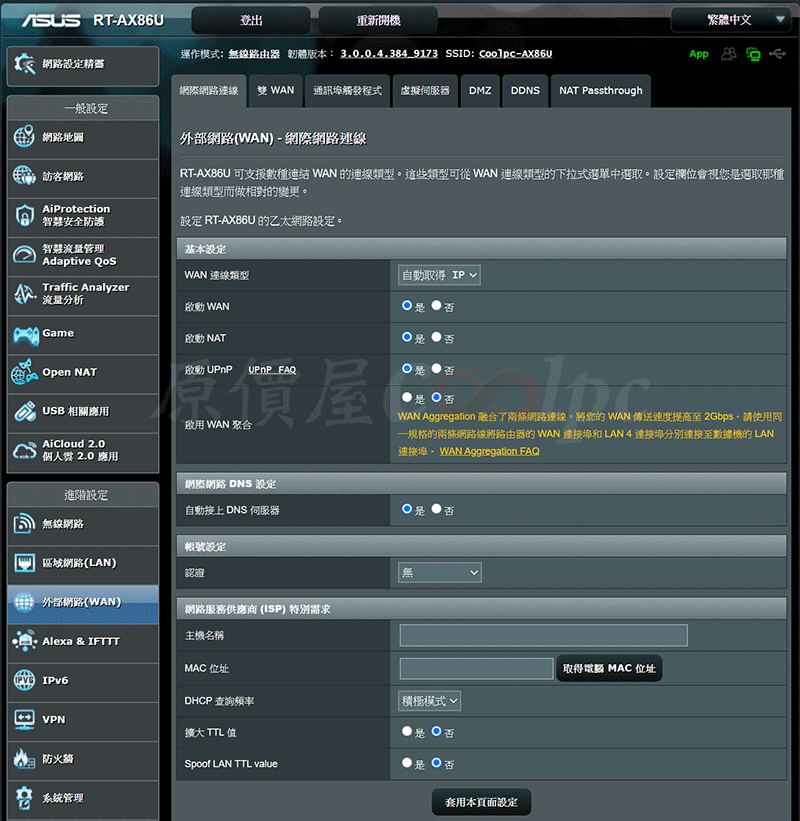Open the language selection dropdown
The width and height of the screenshot is (800, 821).
[x=730, y=20]
